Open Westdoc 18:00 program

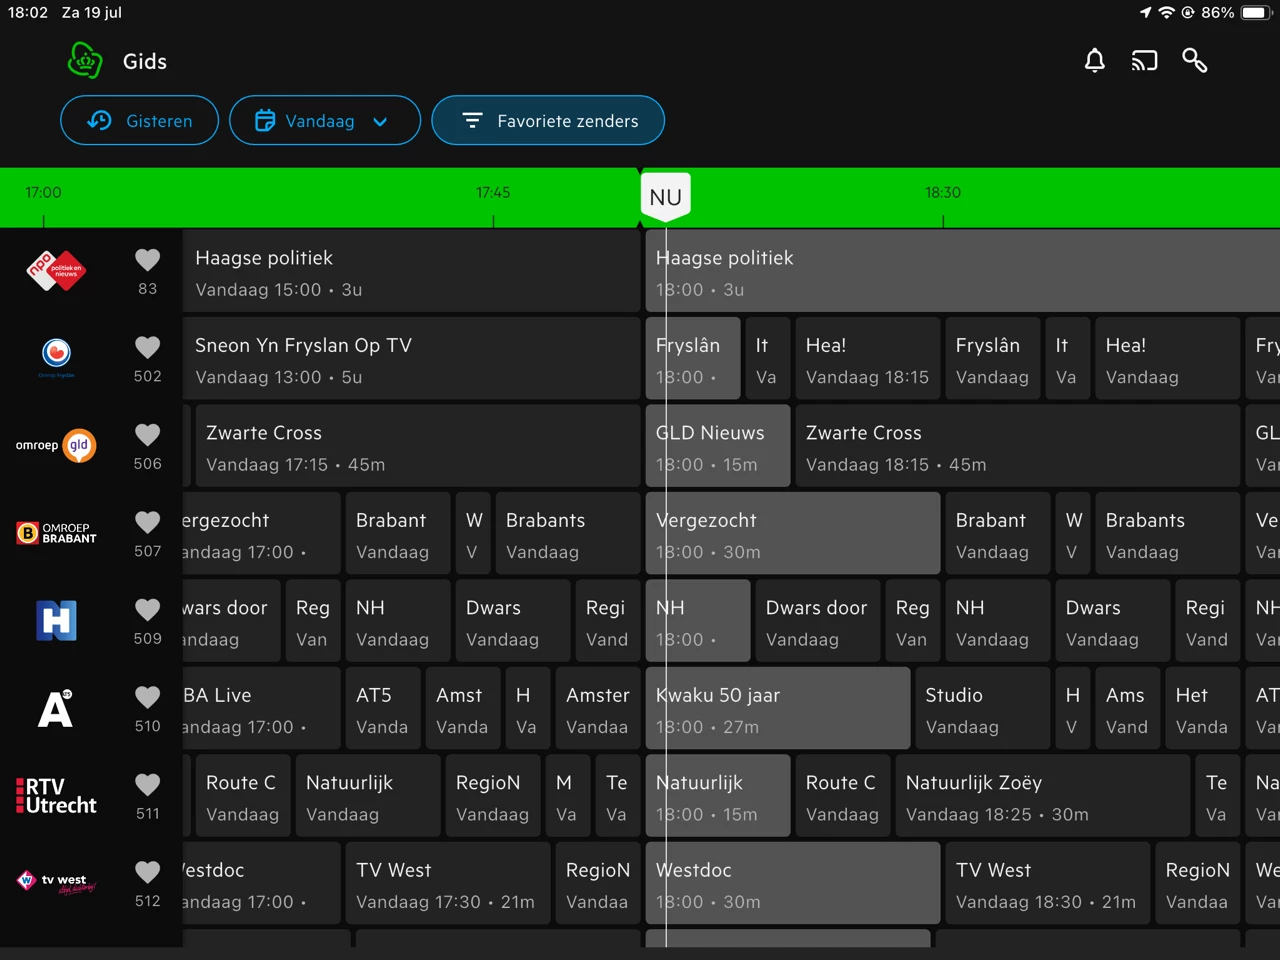(x=792, y=885)
